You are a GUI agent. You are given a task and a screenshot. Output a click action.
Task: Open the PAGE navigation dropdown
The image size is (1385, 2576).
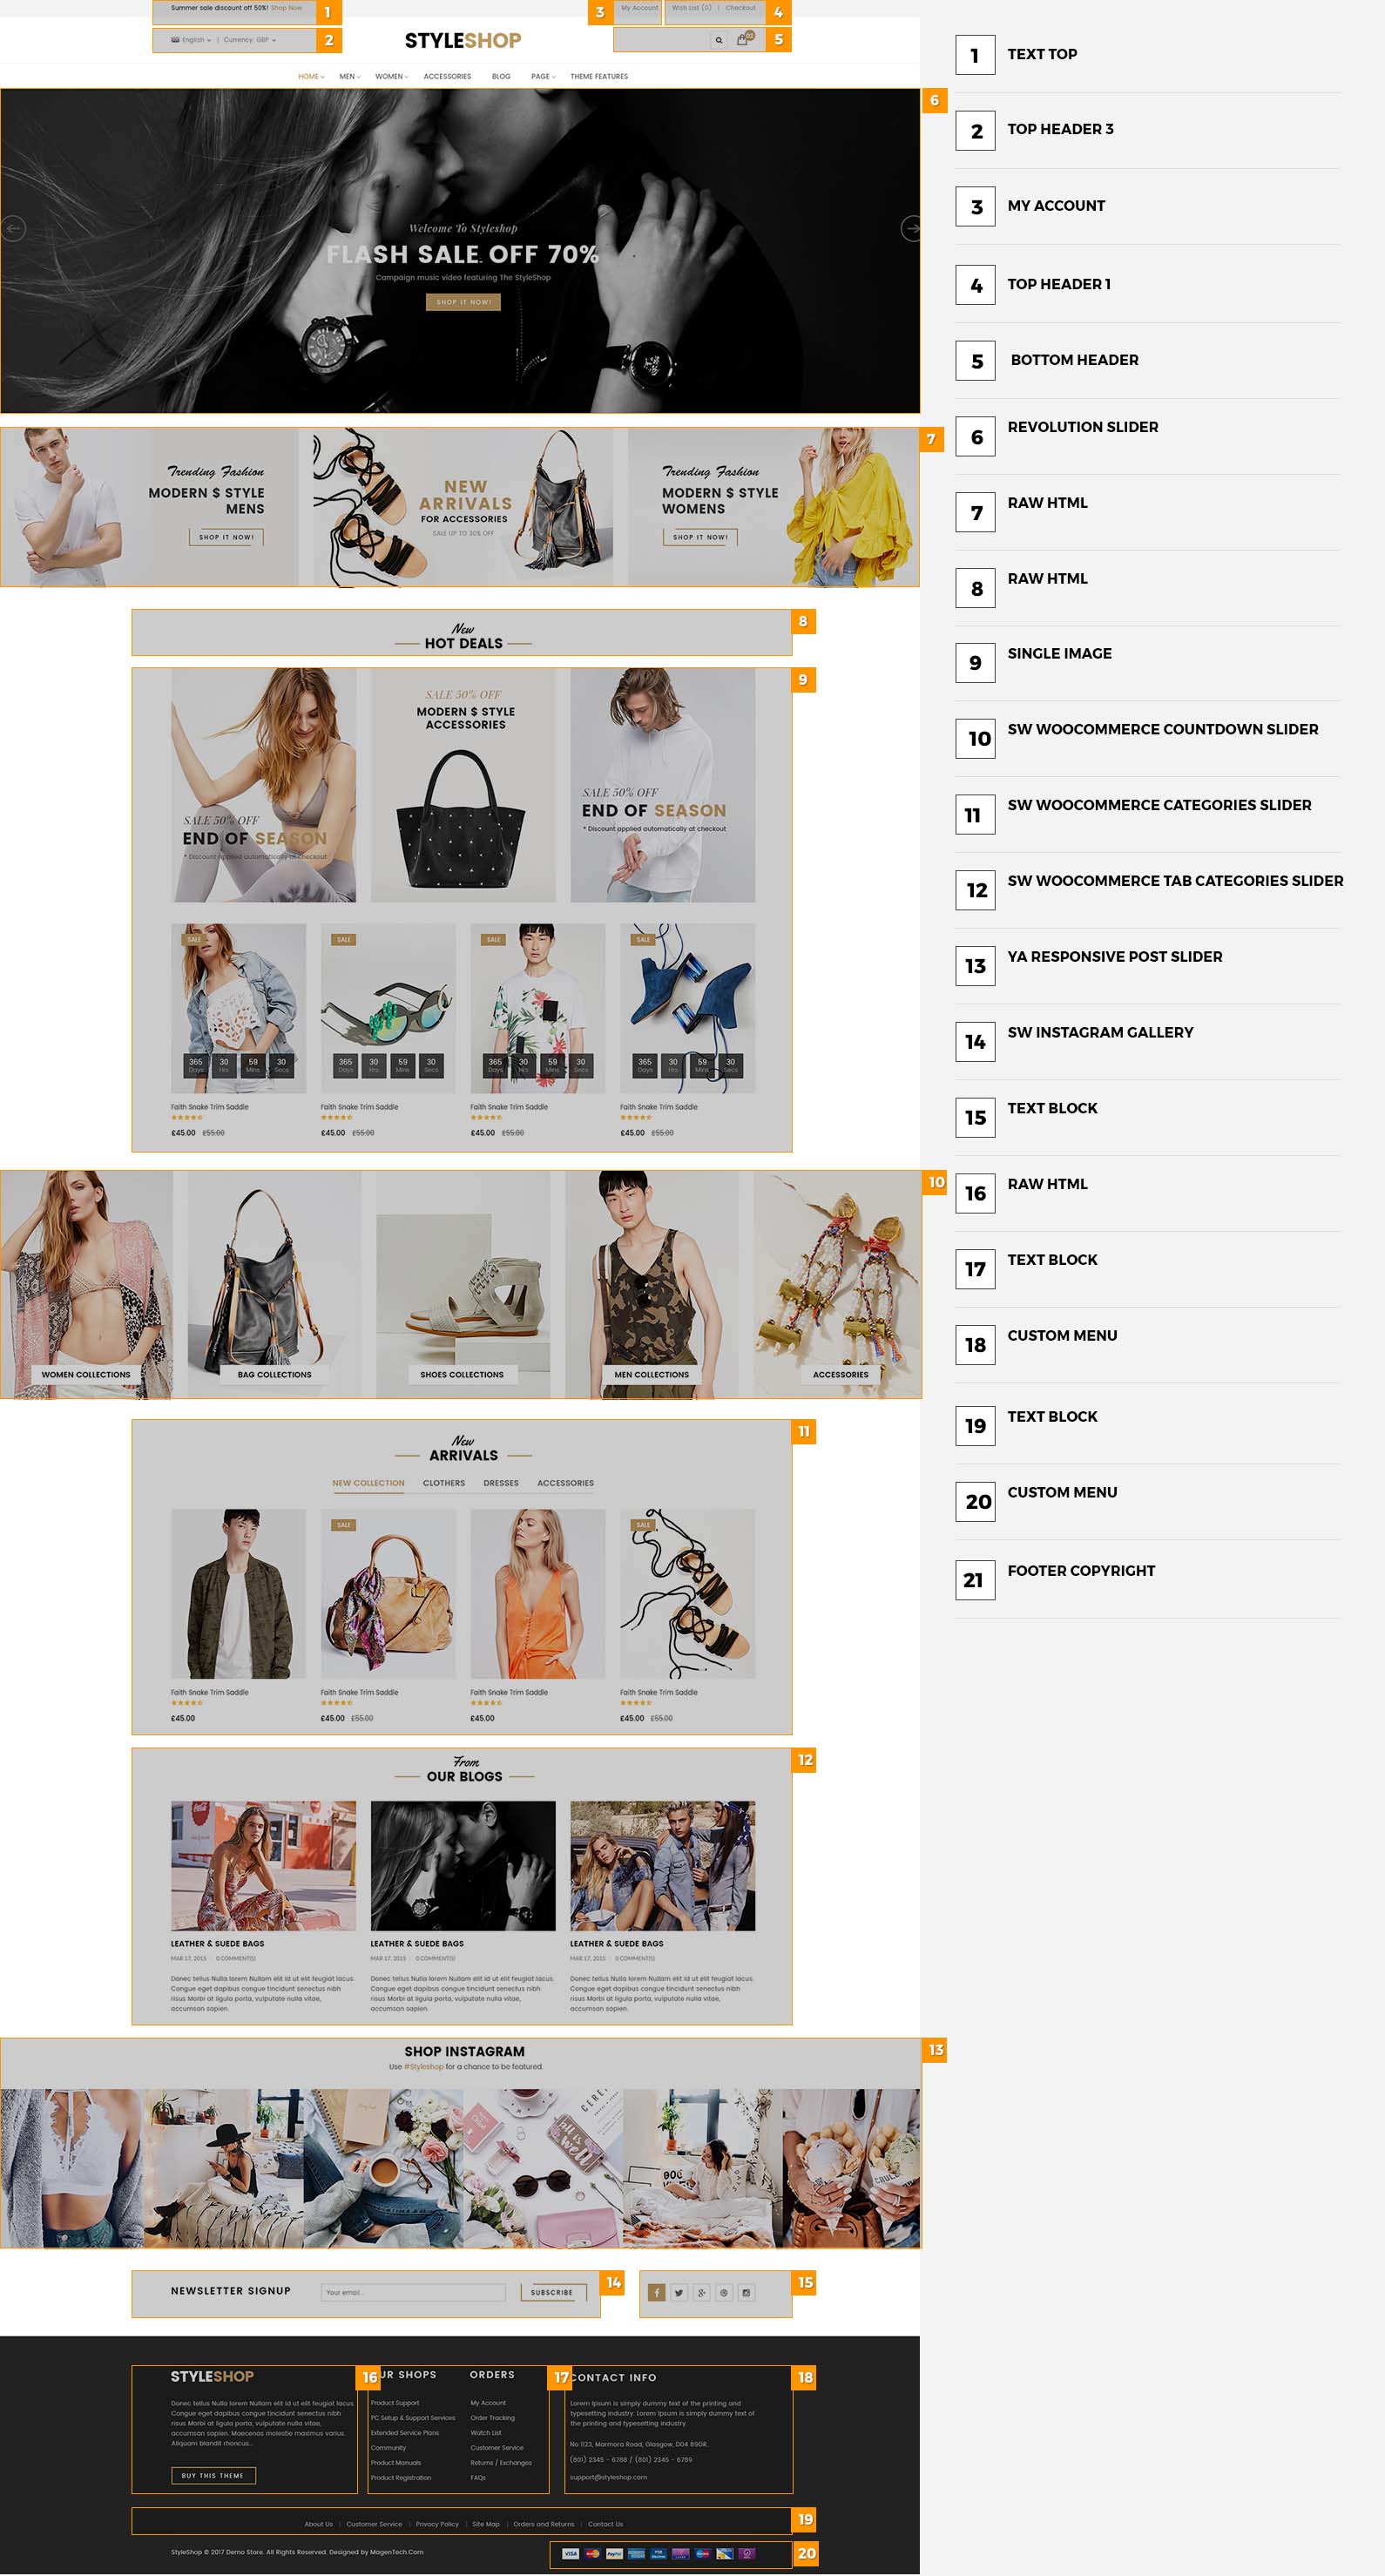click(543, 76)
